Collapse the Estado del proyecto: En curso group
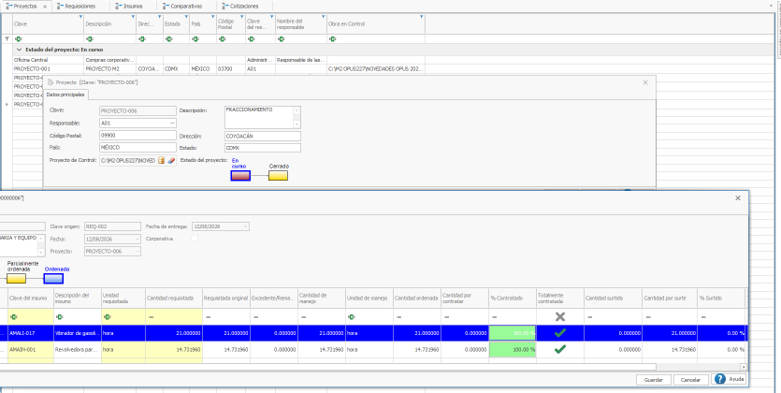 tap(19, 50)
